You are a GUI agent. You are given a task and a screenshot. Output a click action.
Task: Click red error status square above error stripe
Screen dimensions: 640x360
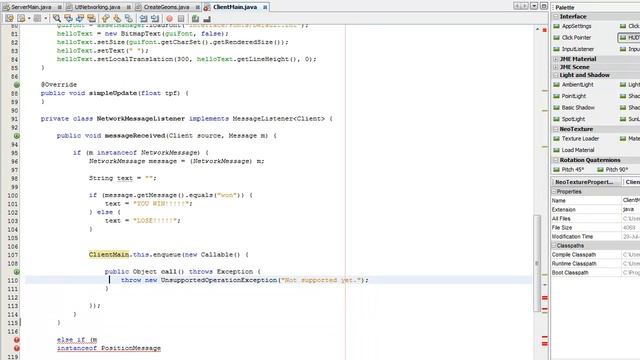pos(544,30)
